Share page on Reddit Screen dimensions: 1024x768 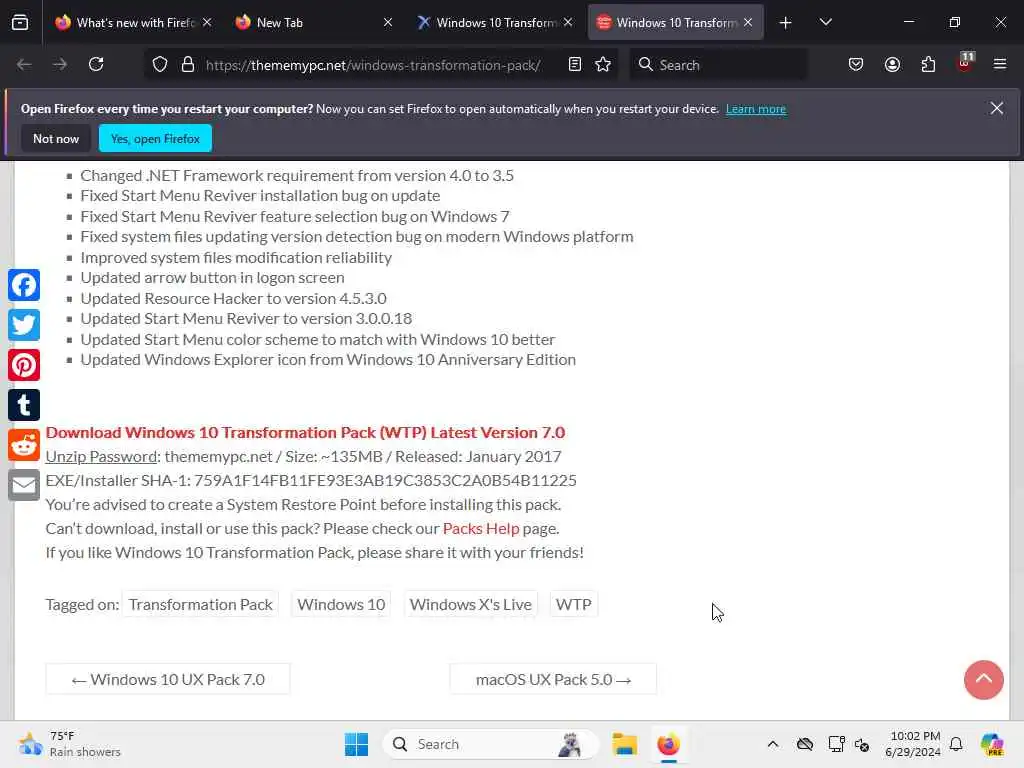[24, 445]
